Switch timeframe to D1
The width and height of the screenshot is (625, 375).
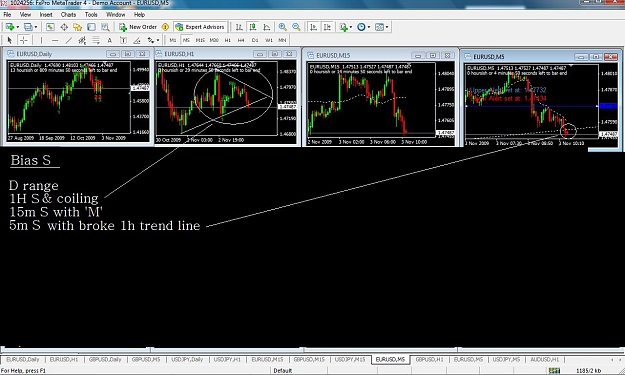pos(255,40)
